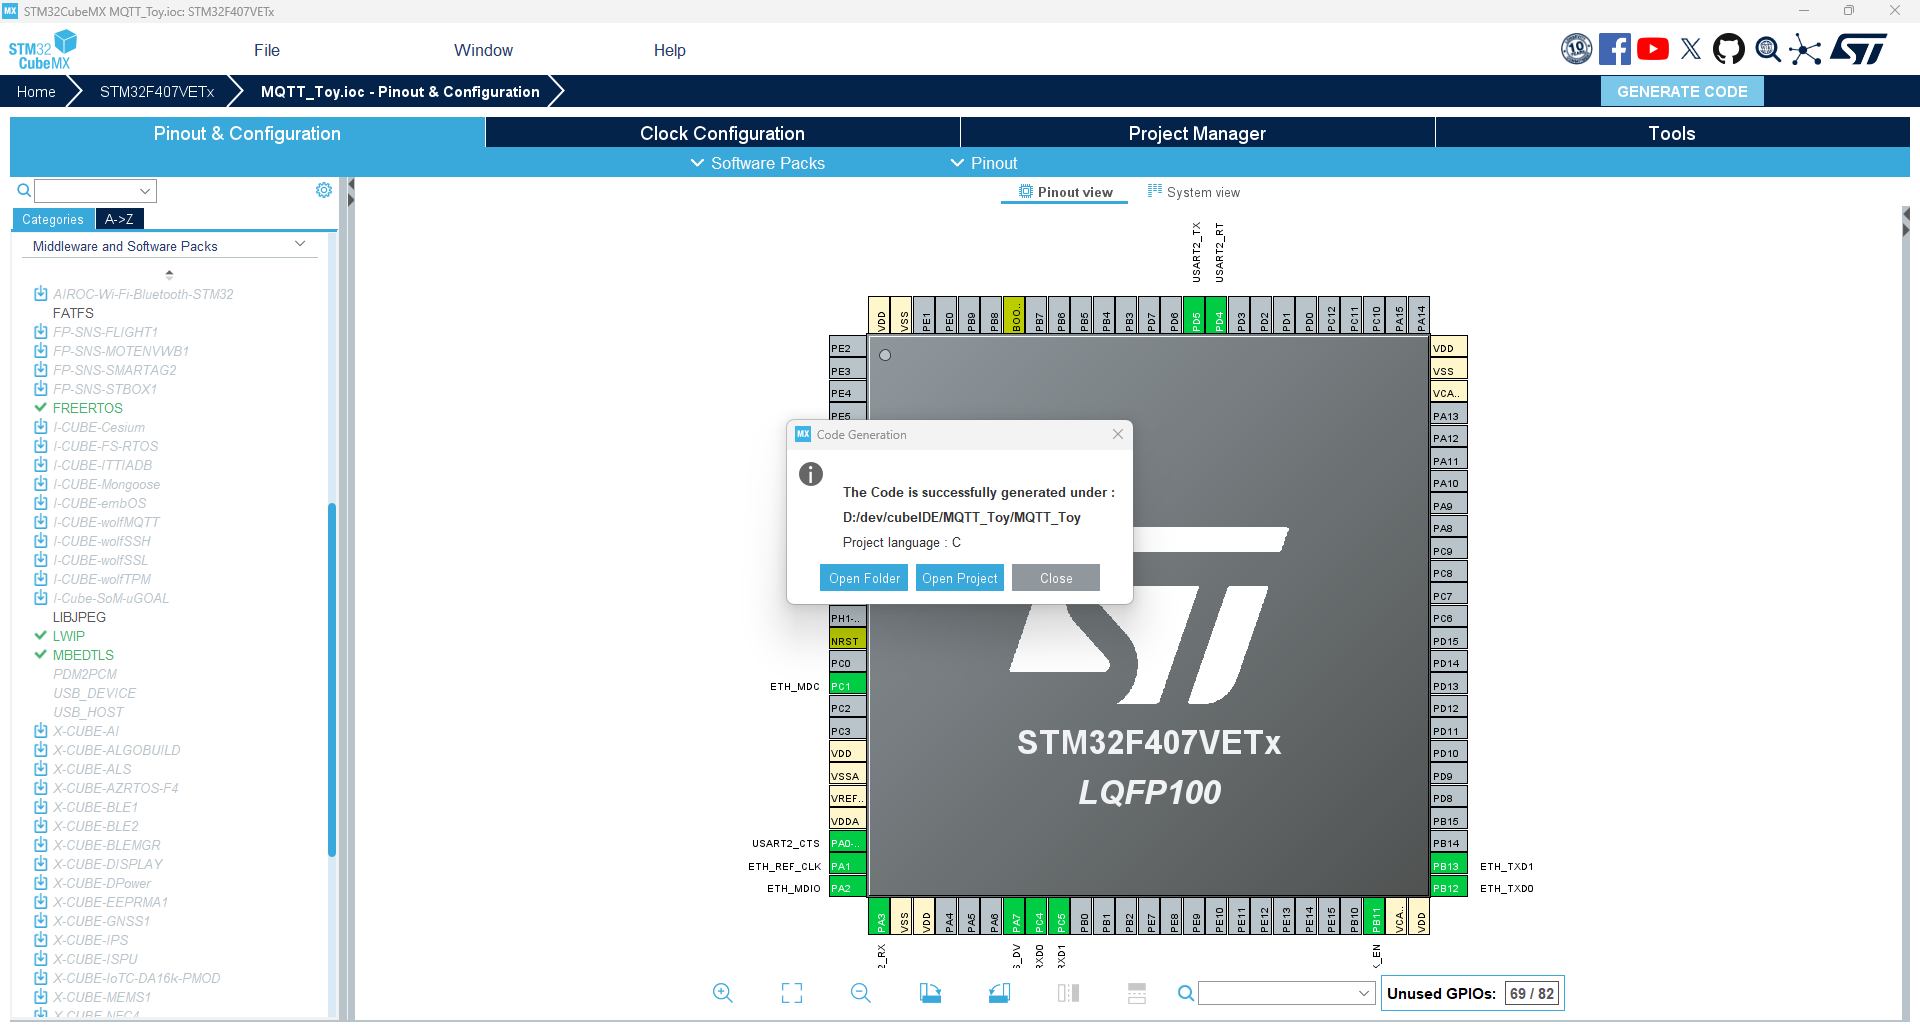This screenshot has height=1032, width=1920.
Task: Click green pin PB13 on chip
Action: pos(1449,866)
